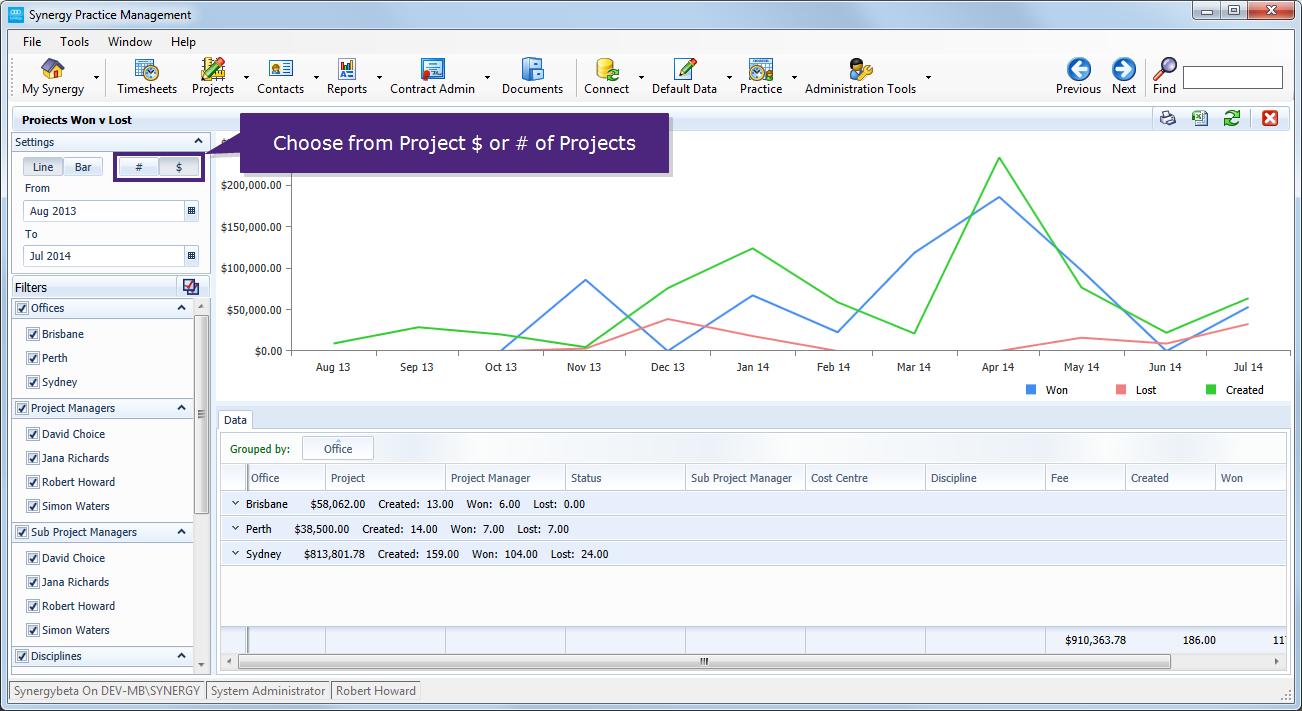This screenshot has width=1302, height=711.
Task: Export the chart data to Excel
Action: coord(1199,118)
